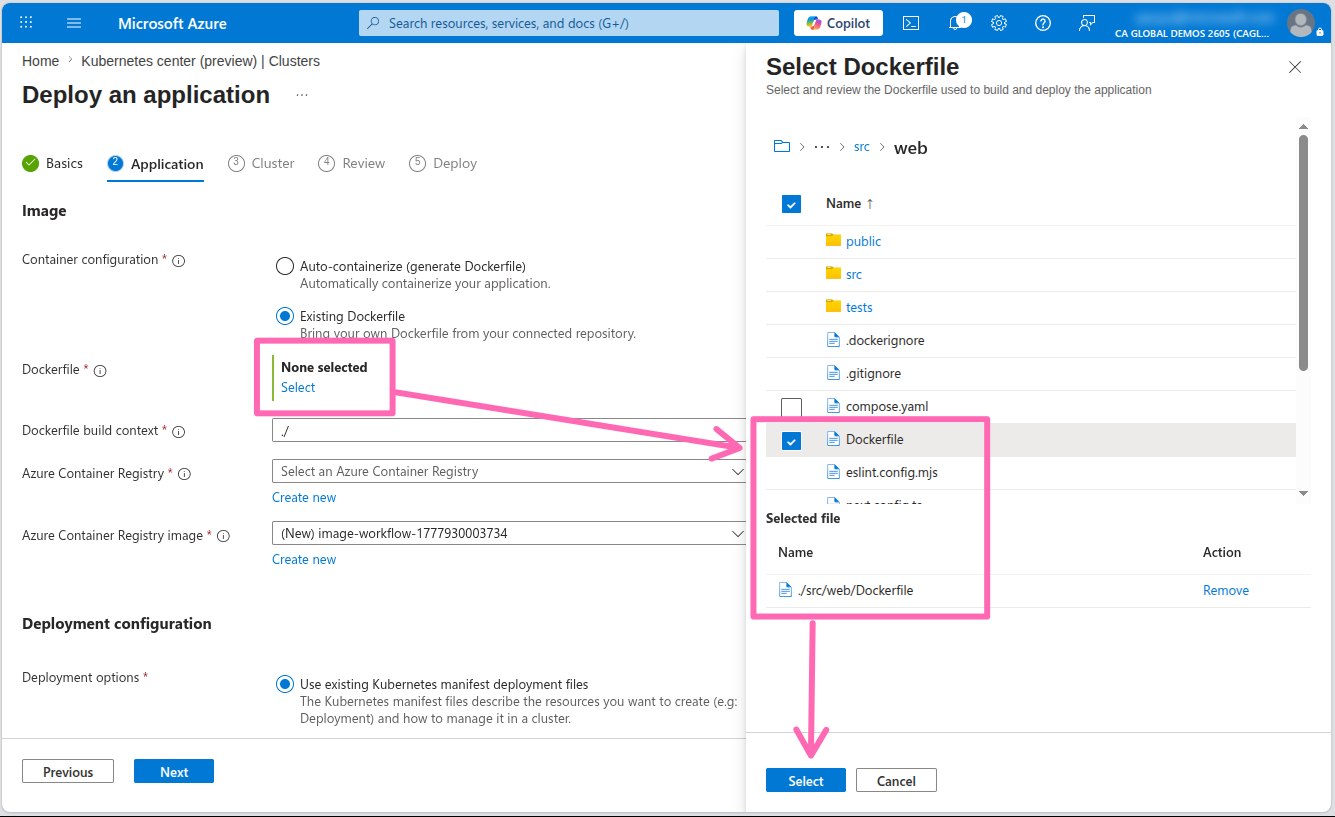Select the .gitignore file
Image resolution: width=1335 pixels, height=817 pixels.
click(873, 373)
